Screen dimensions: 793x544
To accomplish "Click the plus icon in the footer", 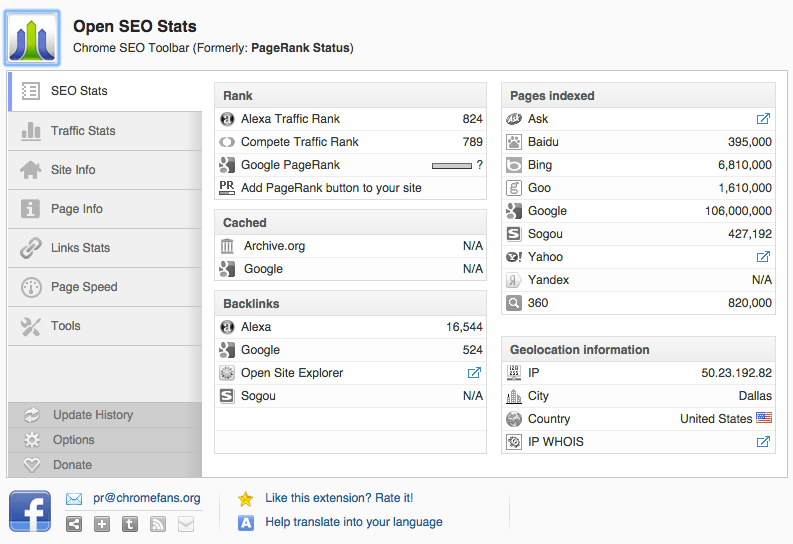I will pos(102,524).
